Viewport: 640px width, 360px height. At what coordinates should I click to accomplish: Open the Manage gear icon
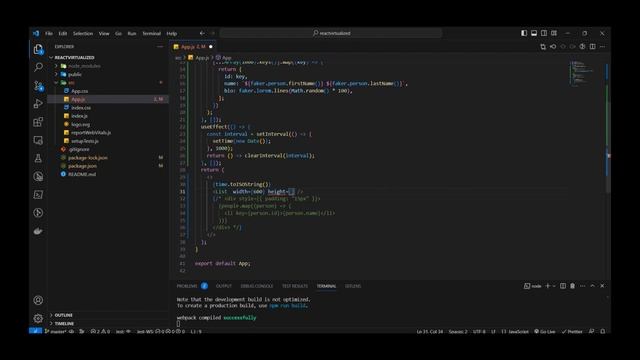(x=38, y=318)
